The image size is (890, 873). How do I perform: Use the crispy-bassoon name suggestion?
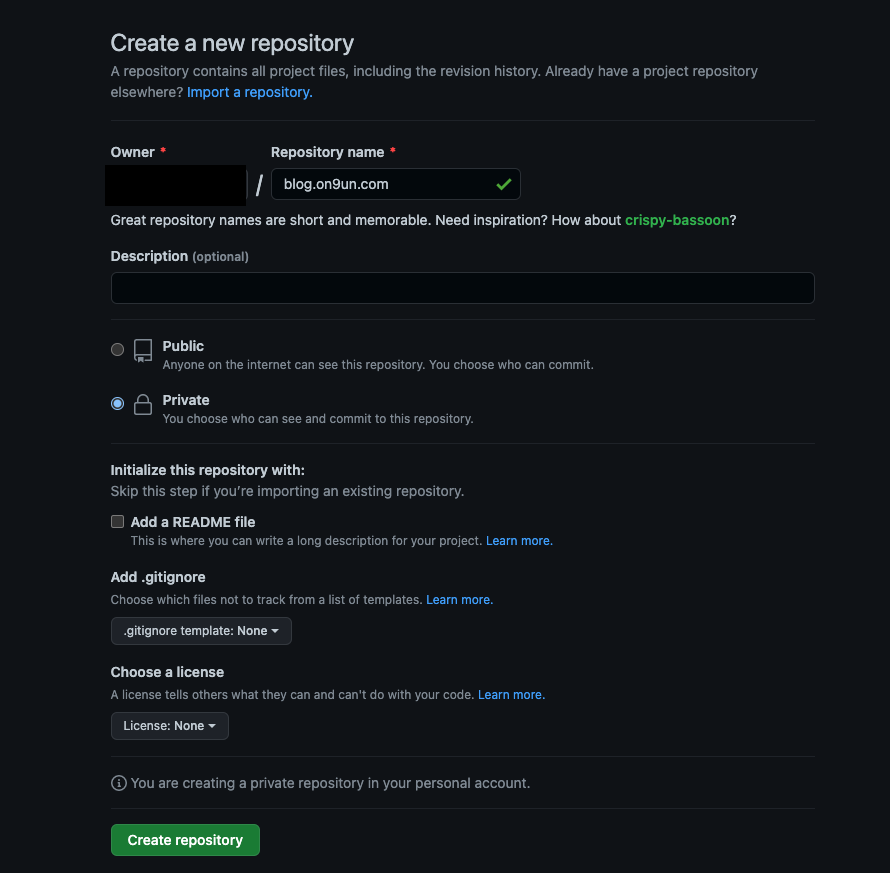(x=677, y=220)
